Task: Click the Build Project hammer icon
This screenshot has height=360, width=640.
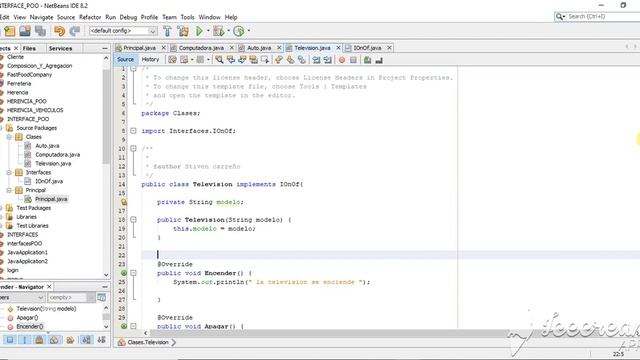Action: pos(167,31)
